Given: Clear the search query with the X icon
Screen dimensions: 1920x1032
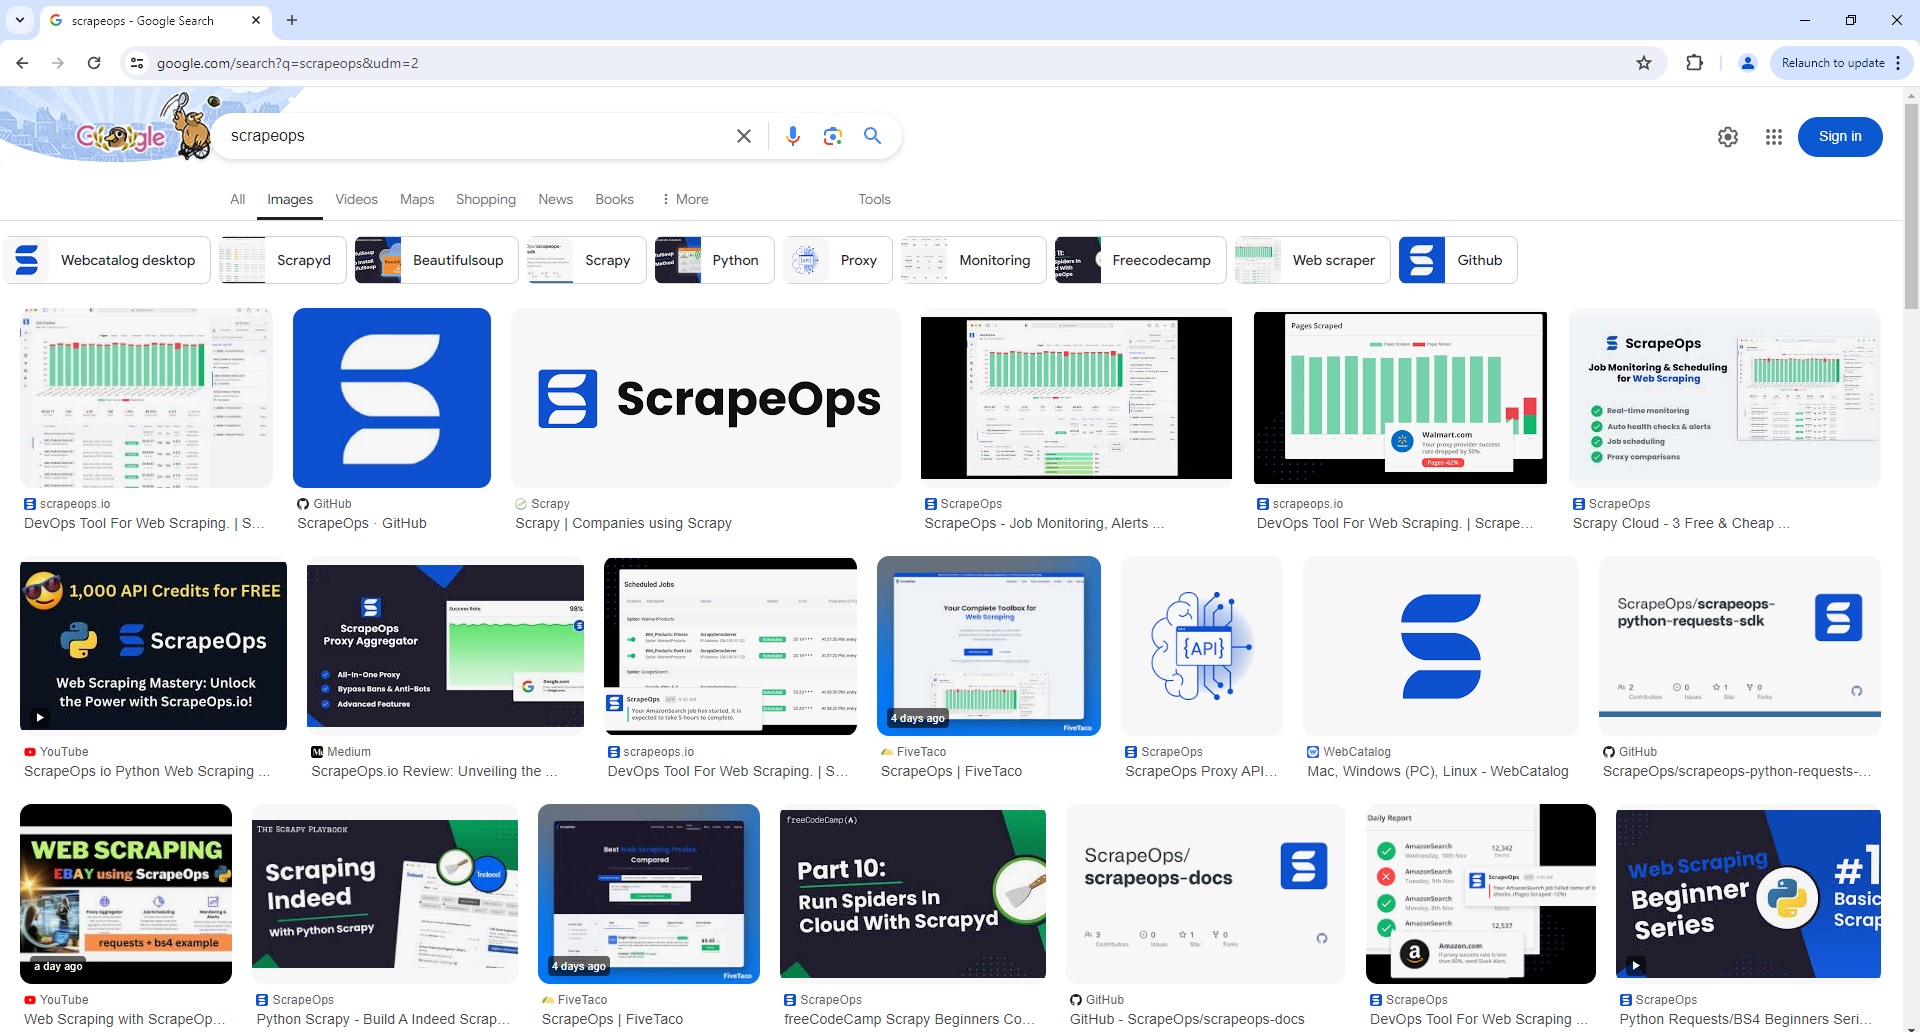Looking at the screenshot, I should 743,135.
